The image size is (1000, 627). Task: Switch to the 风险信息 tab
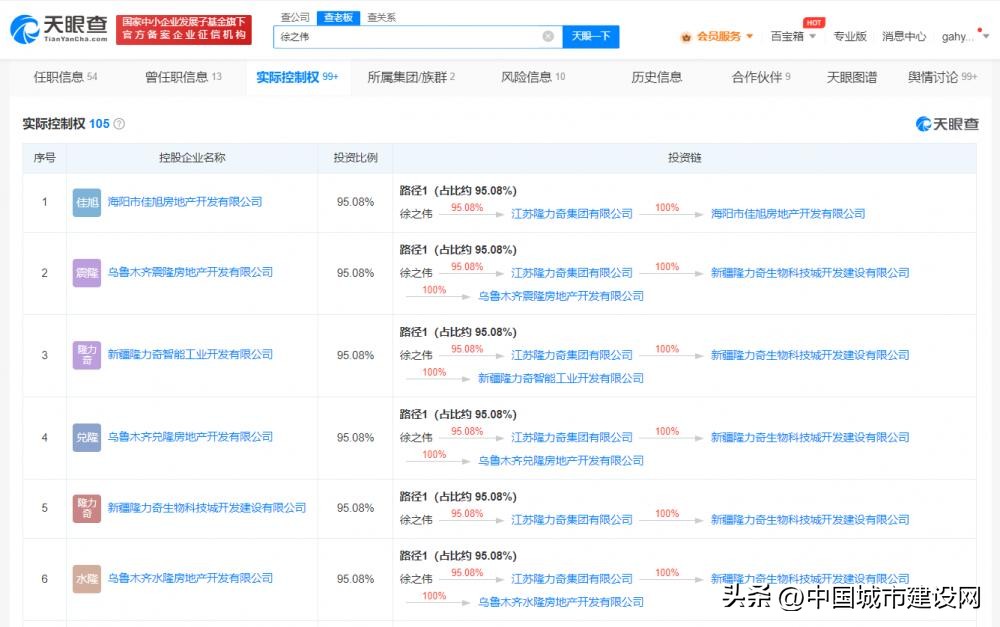point(532,77)
